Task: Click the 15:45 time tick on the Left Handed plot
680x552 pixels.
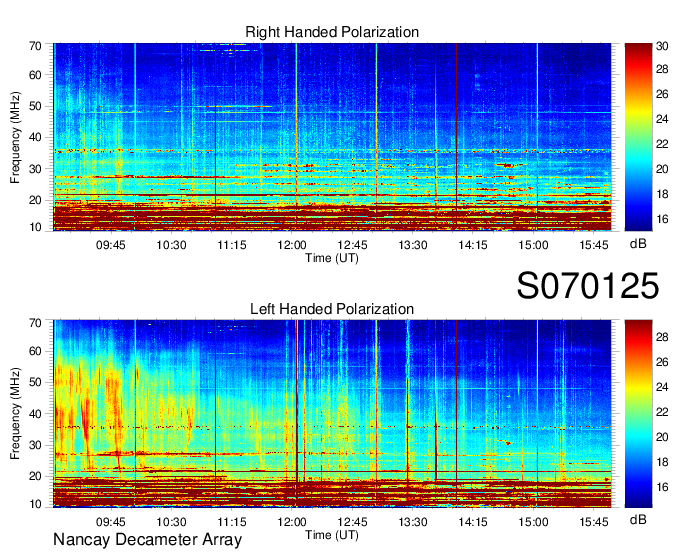Action: pyautogui.click(x=594, y=522)
